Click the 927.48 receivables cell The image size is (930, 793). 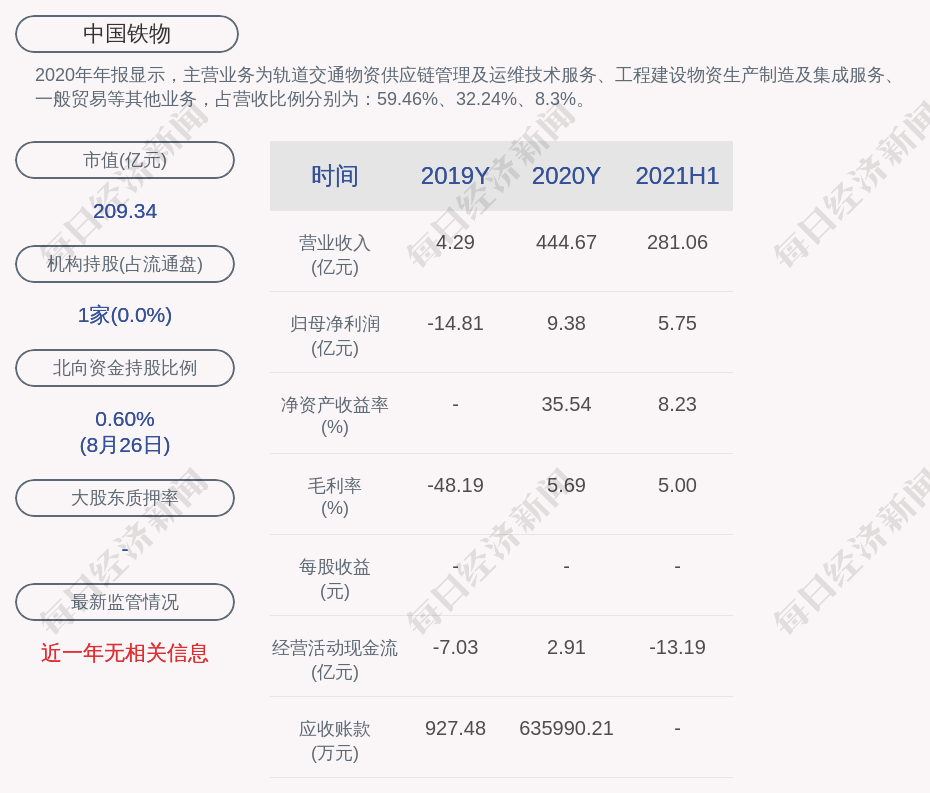(455, 729)
